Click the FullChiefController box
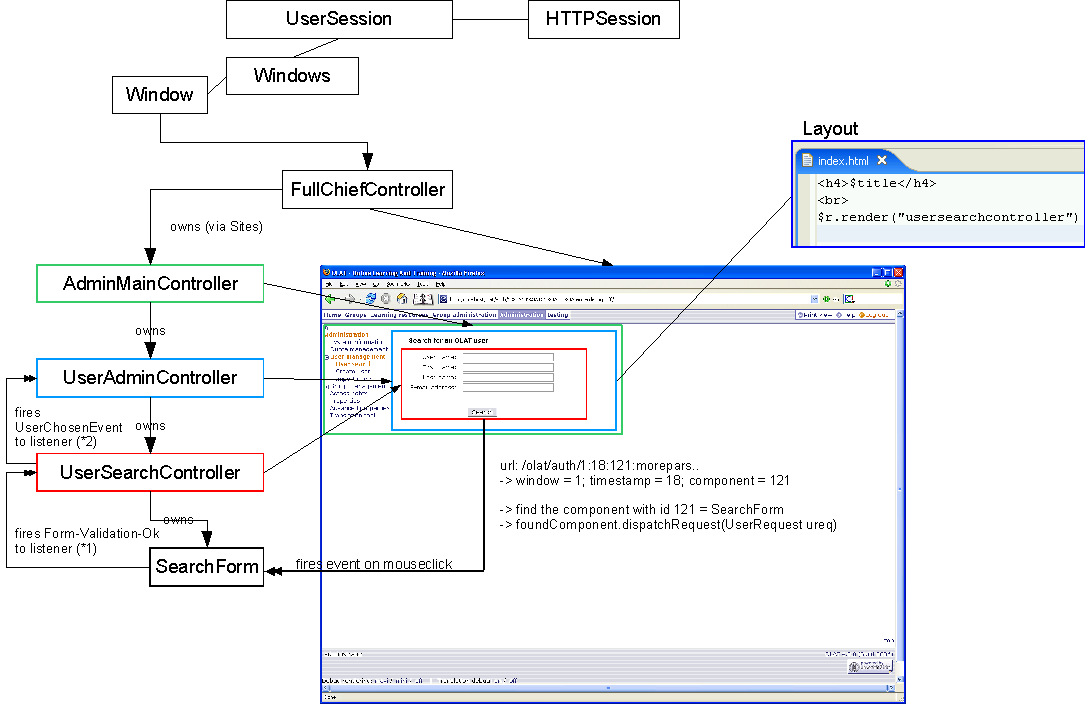 point(367,190)
